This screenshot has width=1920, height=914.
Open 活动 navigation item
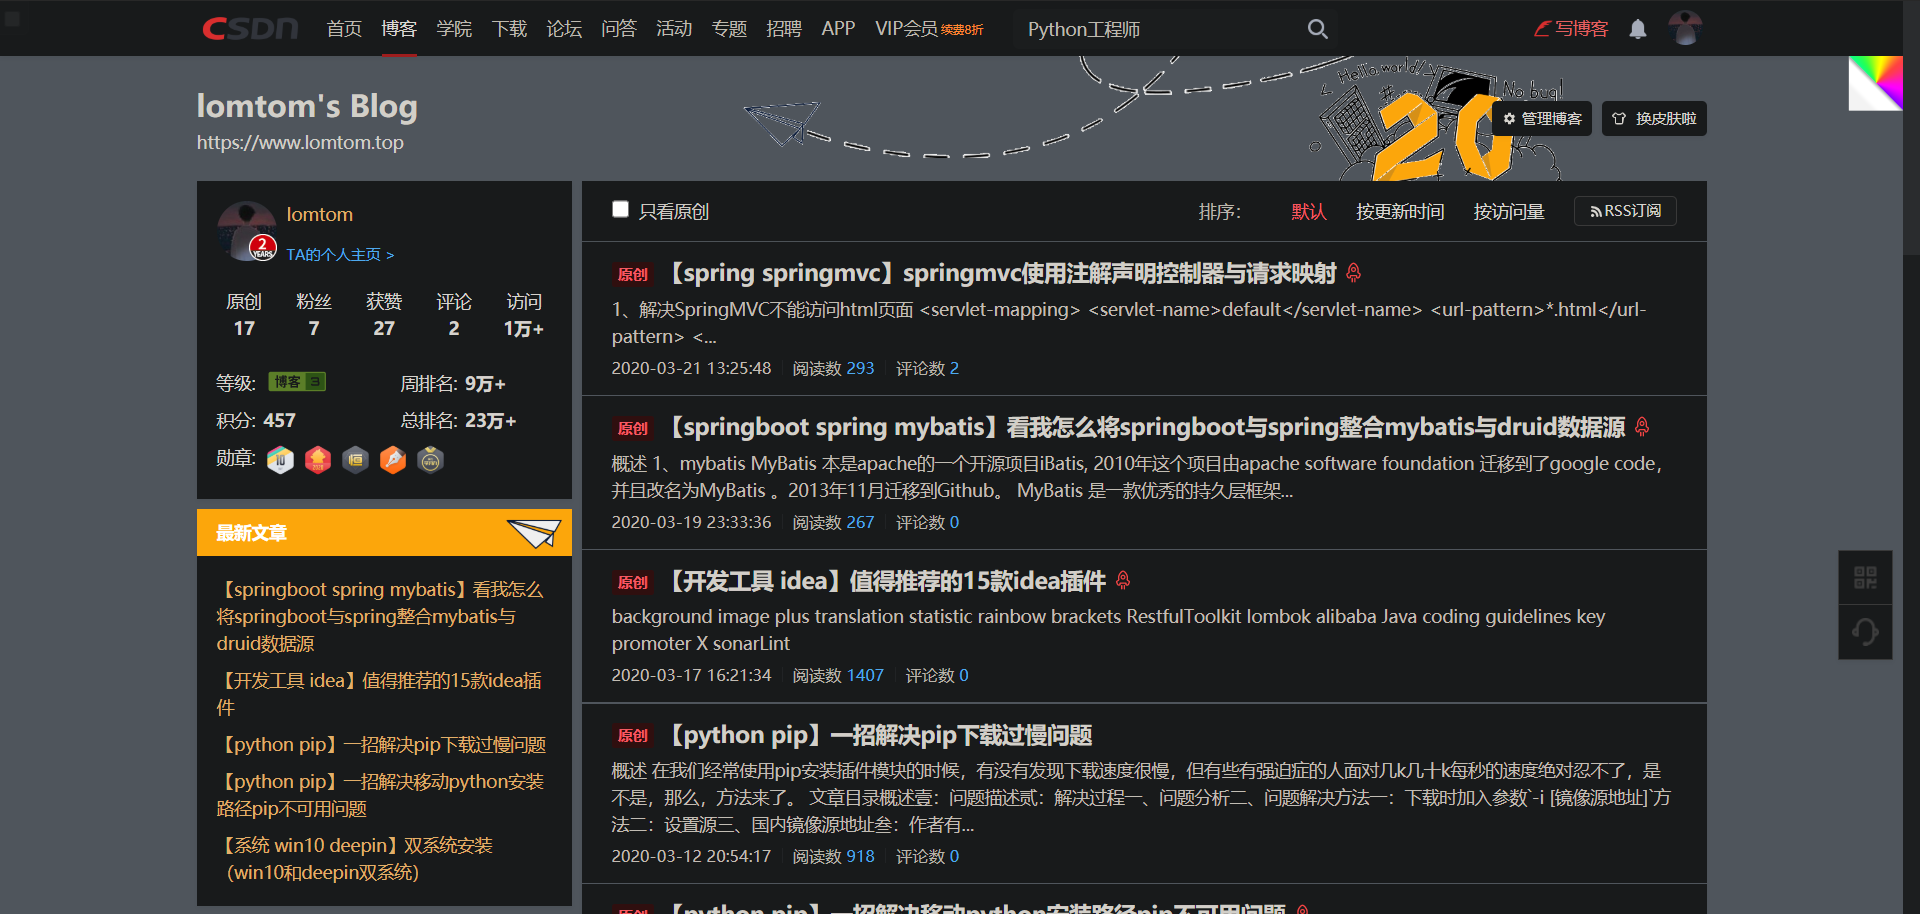[x=674, y=29]
